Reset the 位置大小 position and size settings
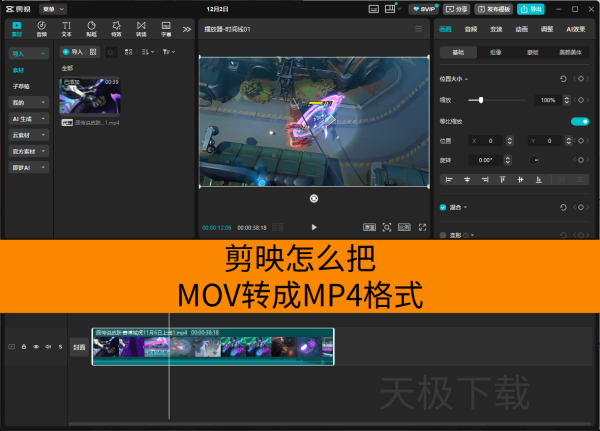The image size is (600, 431). click(x=563, y=78)
